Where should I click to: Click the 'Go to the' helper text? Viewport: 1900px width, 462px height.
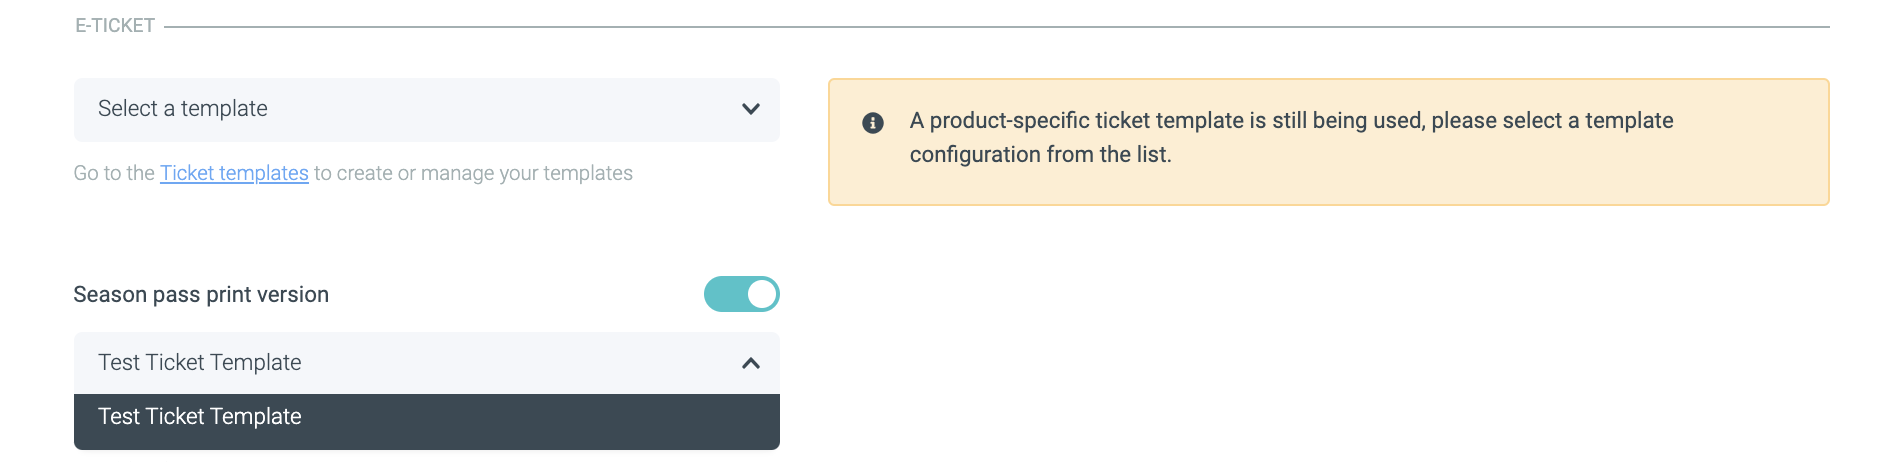pyautogui.click(x=113, y=173)
